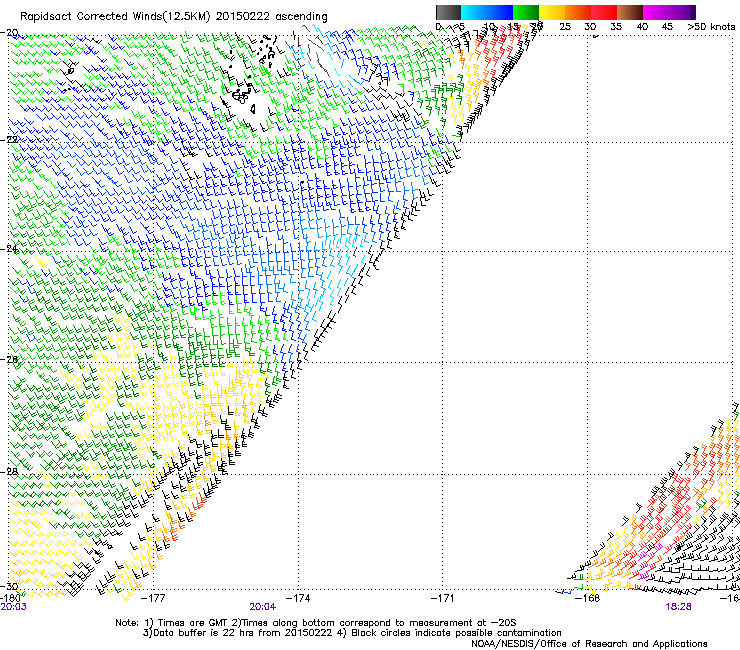Click the '30' legend label under the colorbar
Image resolution: width=740 pixels, height=650 pixels.
click(590, 27)
